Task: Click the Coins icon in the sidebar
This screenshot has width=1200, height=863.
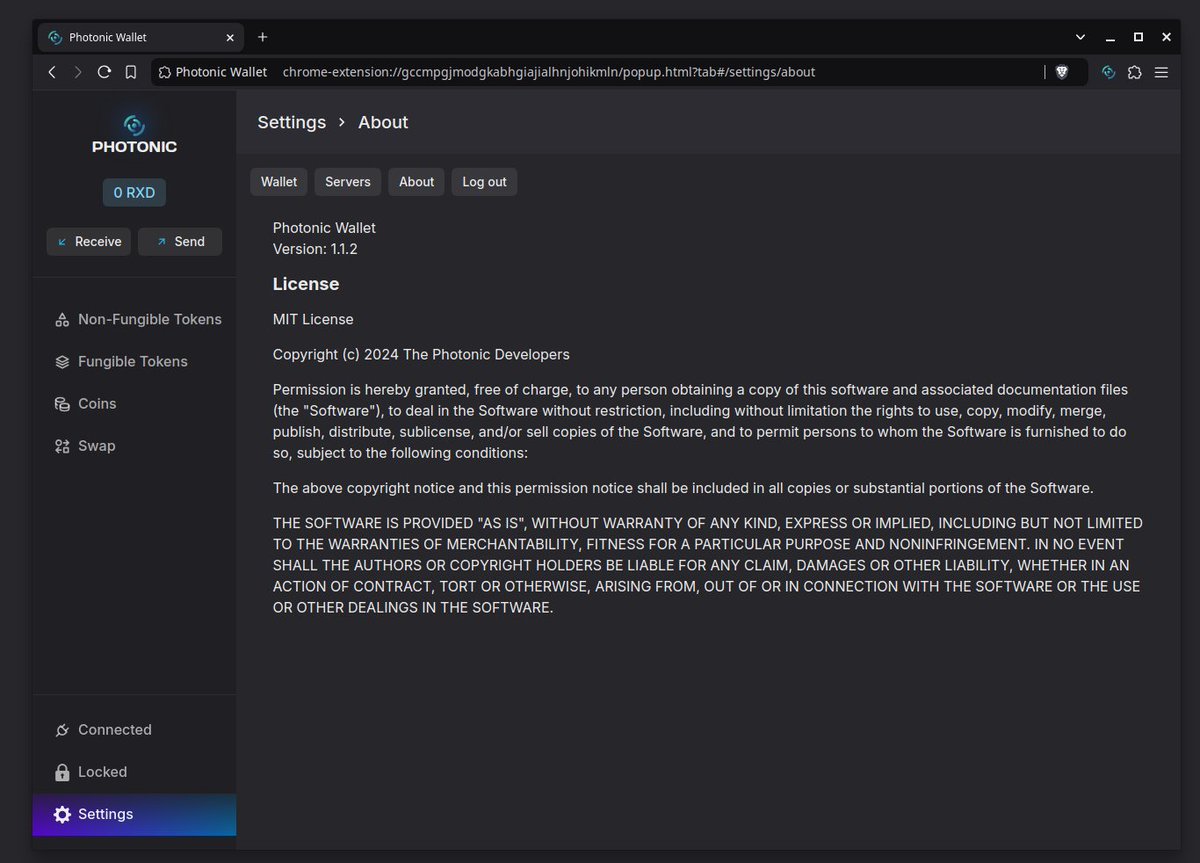Action: tap(62, 403)
